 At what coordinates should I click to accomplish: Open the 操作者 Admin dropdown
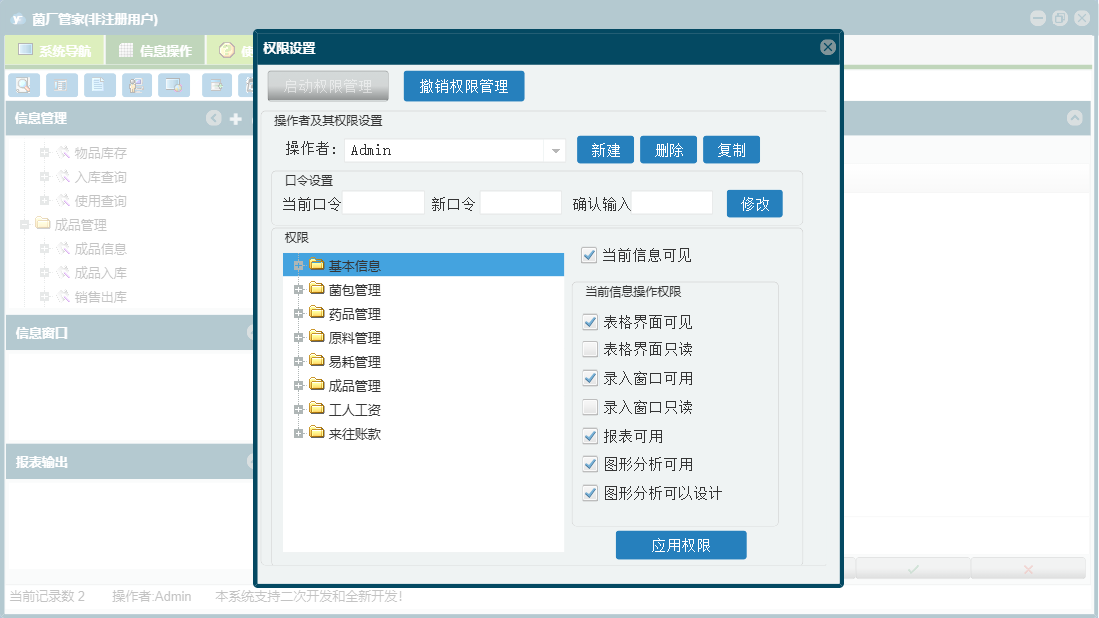pyautogui.click(x=555, y=150)
